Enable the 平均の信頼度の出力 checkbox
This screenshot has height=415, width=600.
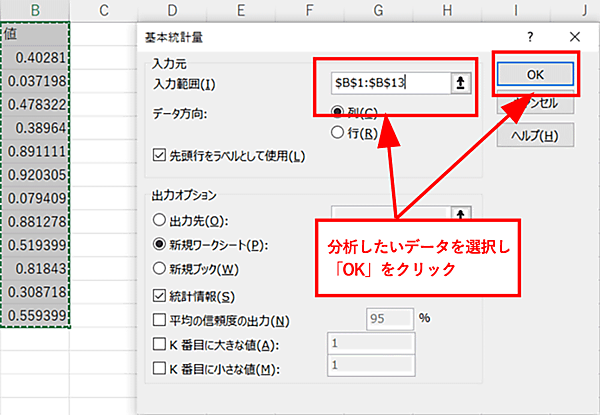pos(159,320)
